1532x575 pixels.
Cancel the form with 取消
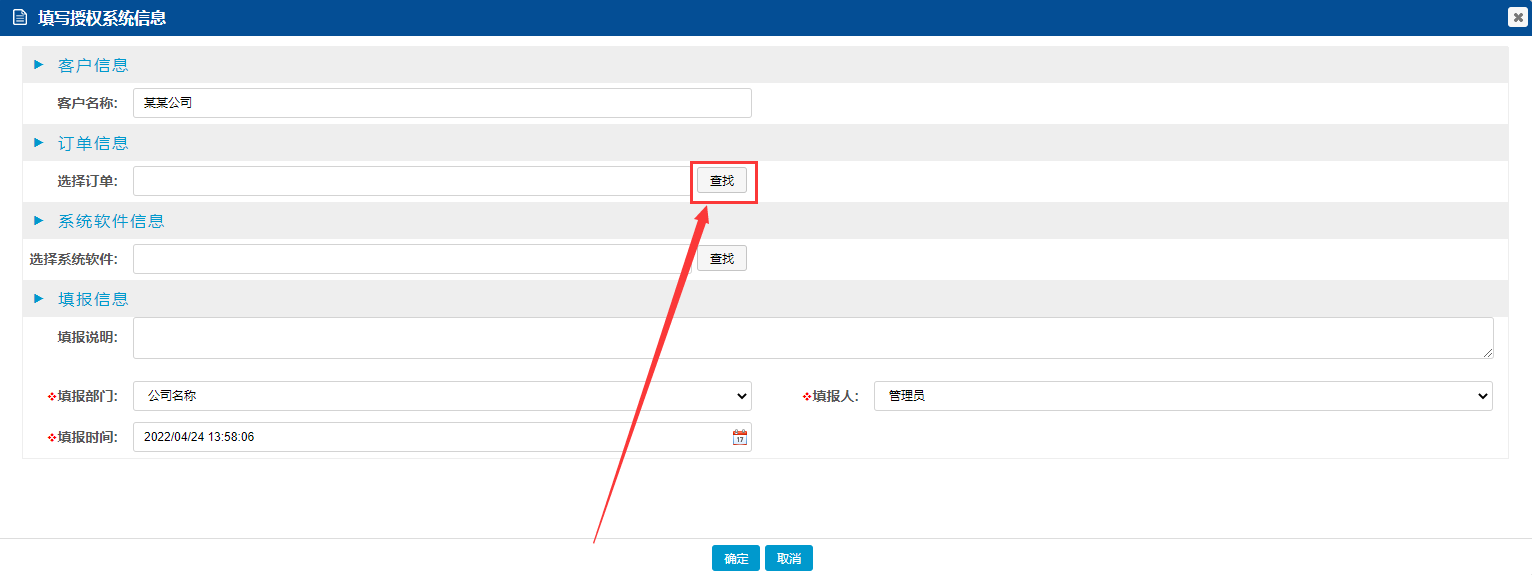789,559
